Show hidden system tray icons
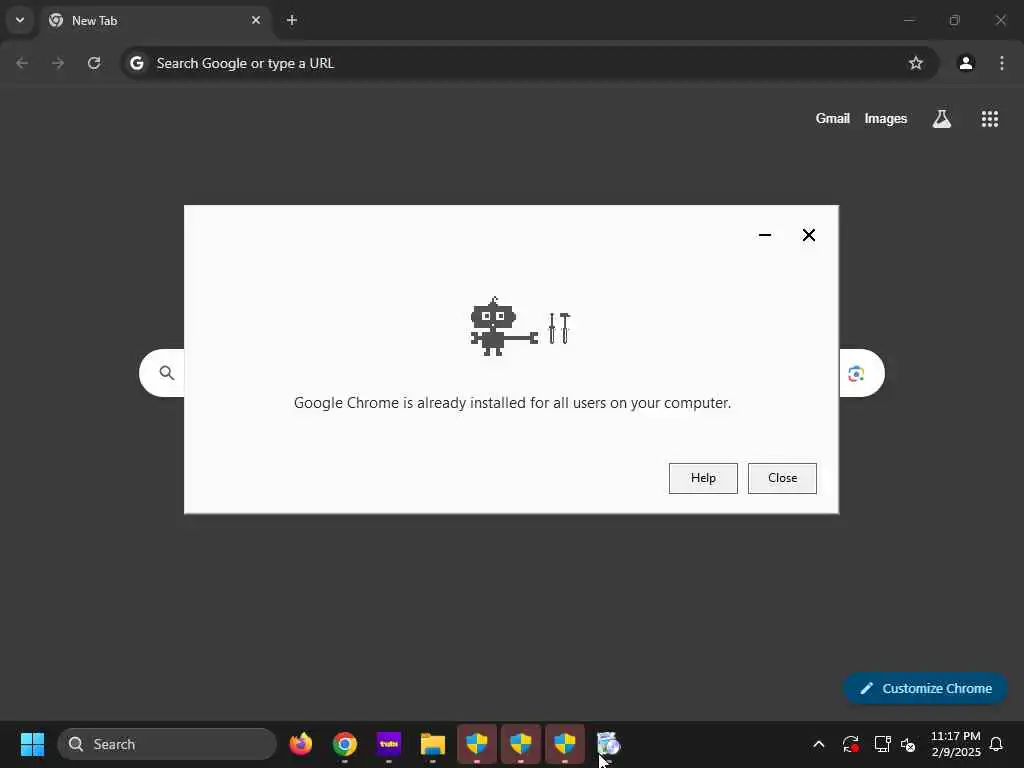 tap(818, 744)
